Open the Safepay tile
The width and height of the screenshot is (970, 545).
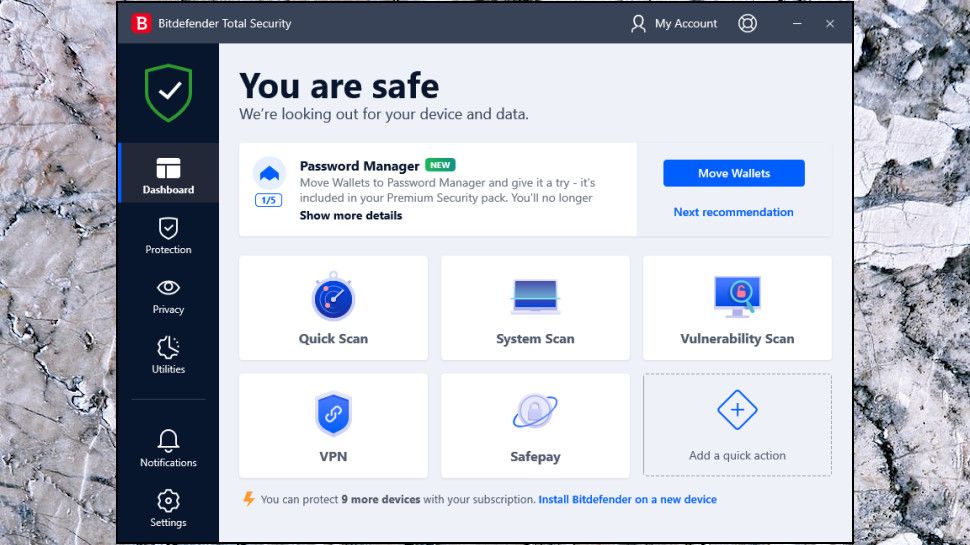[535, 426]
